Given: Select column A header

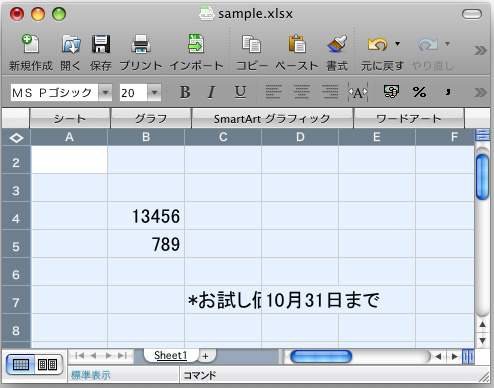Looking at the screenshot, I should click(x=69, y=137).
